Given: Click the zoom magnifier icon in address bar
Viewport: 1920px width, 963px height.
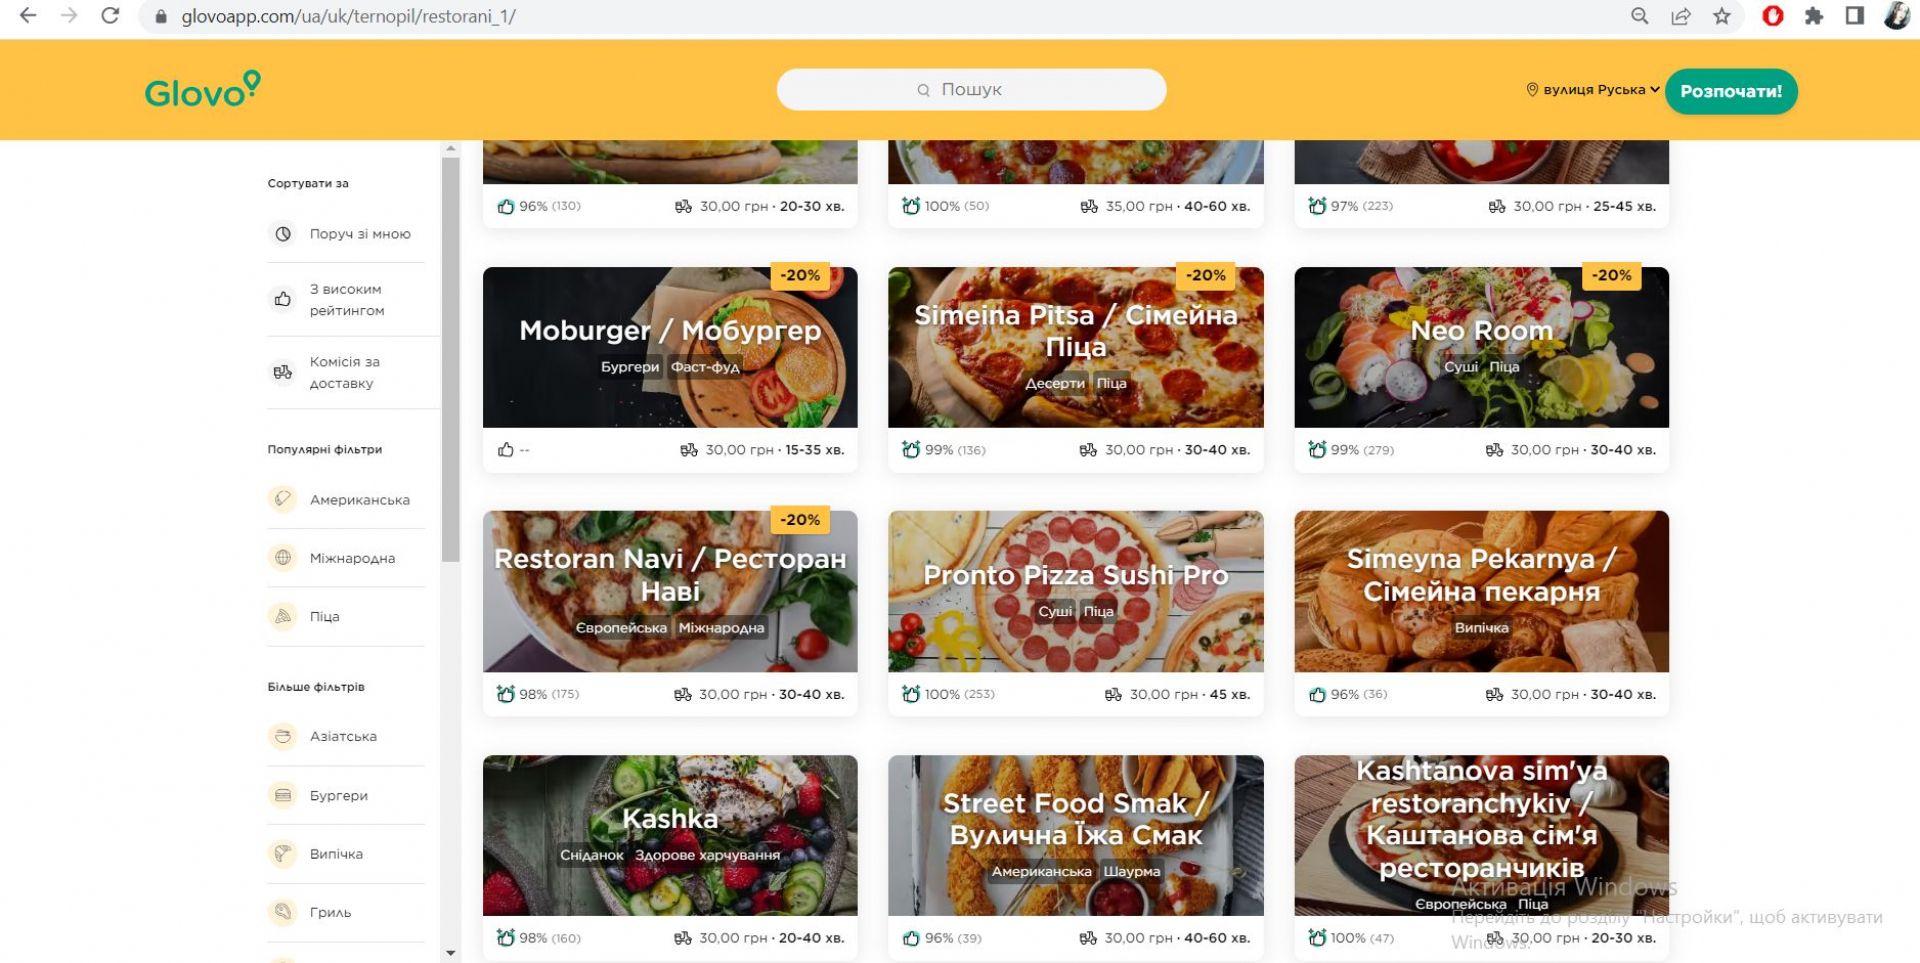Looking at the screenshot, I should pos(1639,16).
